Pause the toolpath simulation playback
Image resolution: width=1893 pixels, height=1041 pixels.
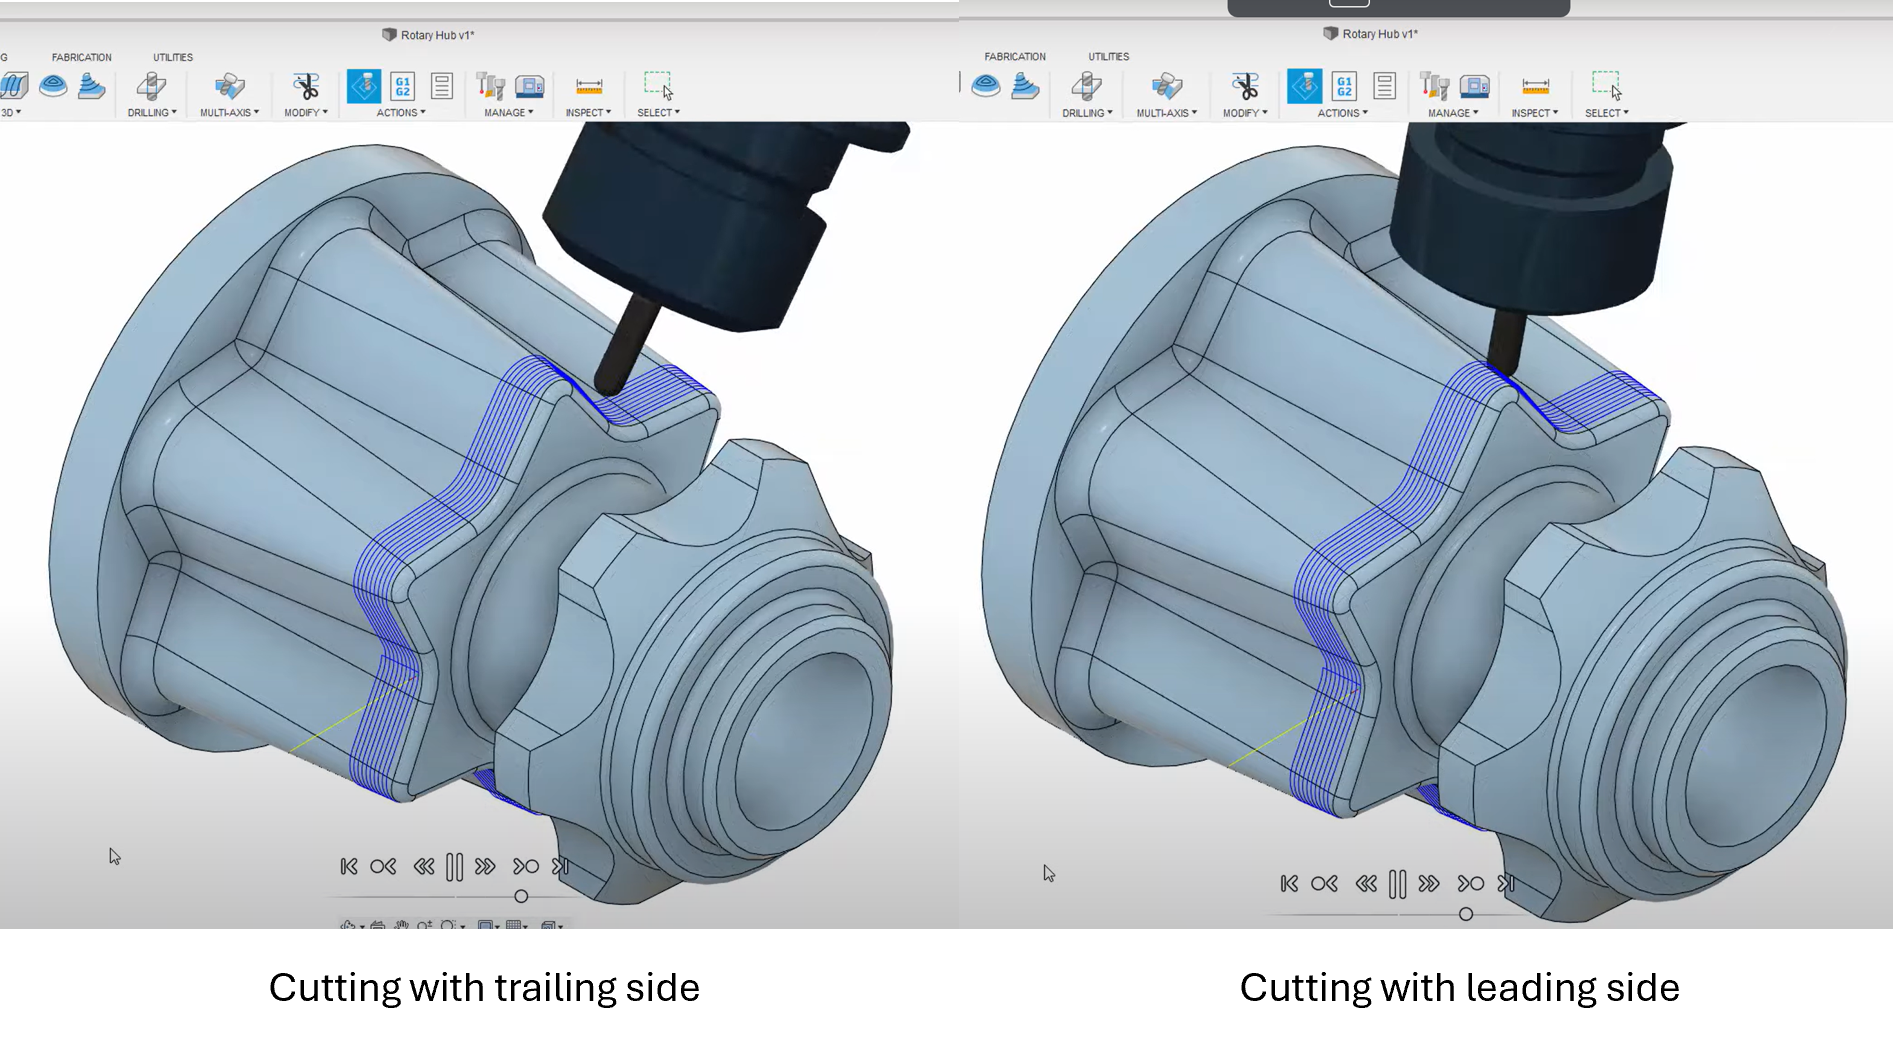tap(454, 866)
